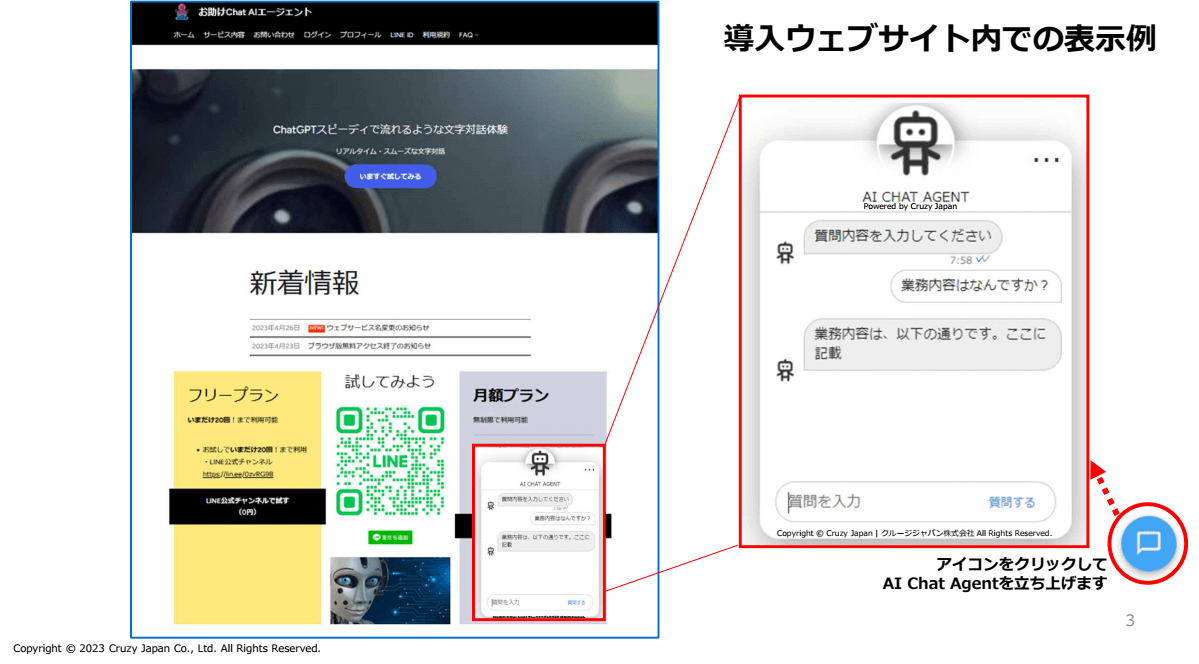Click robot avatar beside 業務内容は、以下の通りです reply

click(785, 371)
